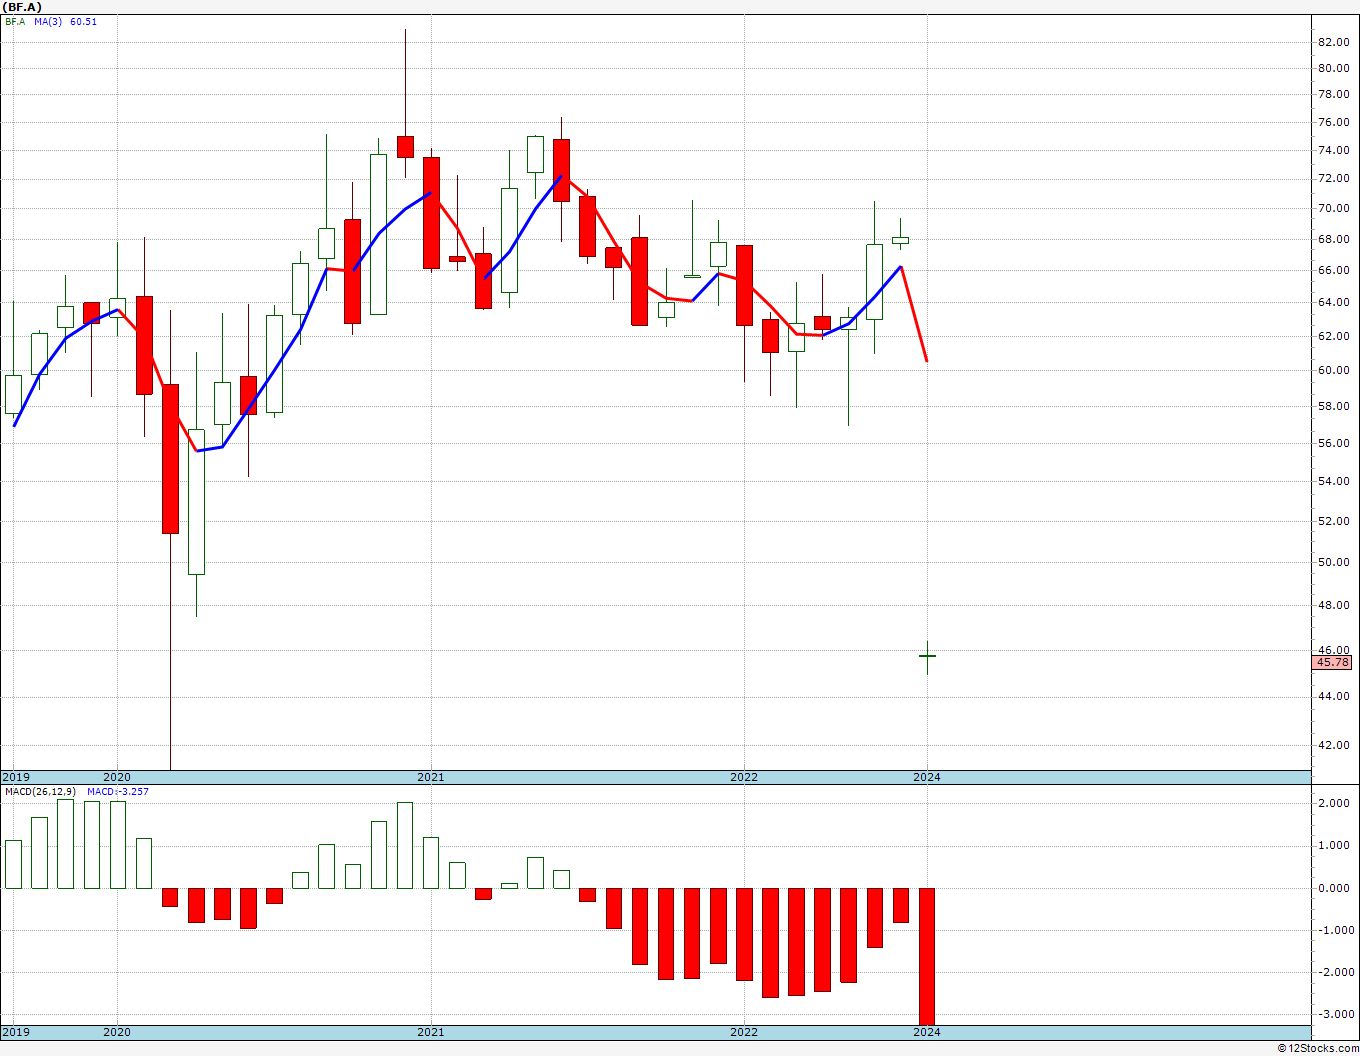Select the 48.00 price axis label

[x=1333, y=605]
